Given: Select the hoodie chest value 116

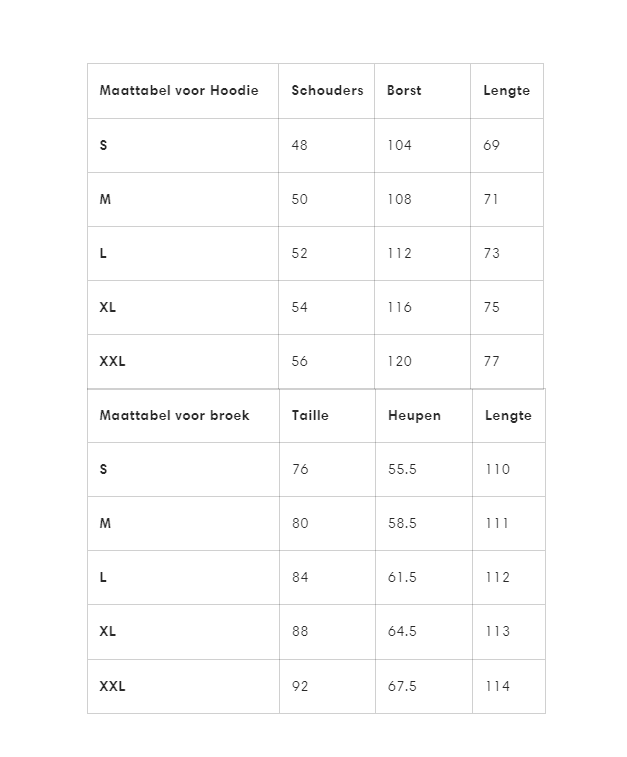Looking at the screenshot, I should [399, 307].
